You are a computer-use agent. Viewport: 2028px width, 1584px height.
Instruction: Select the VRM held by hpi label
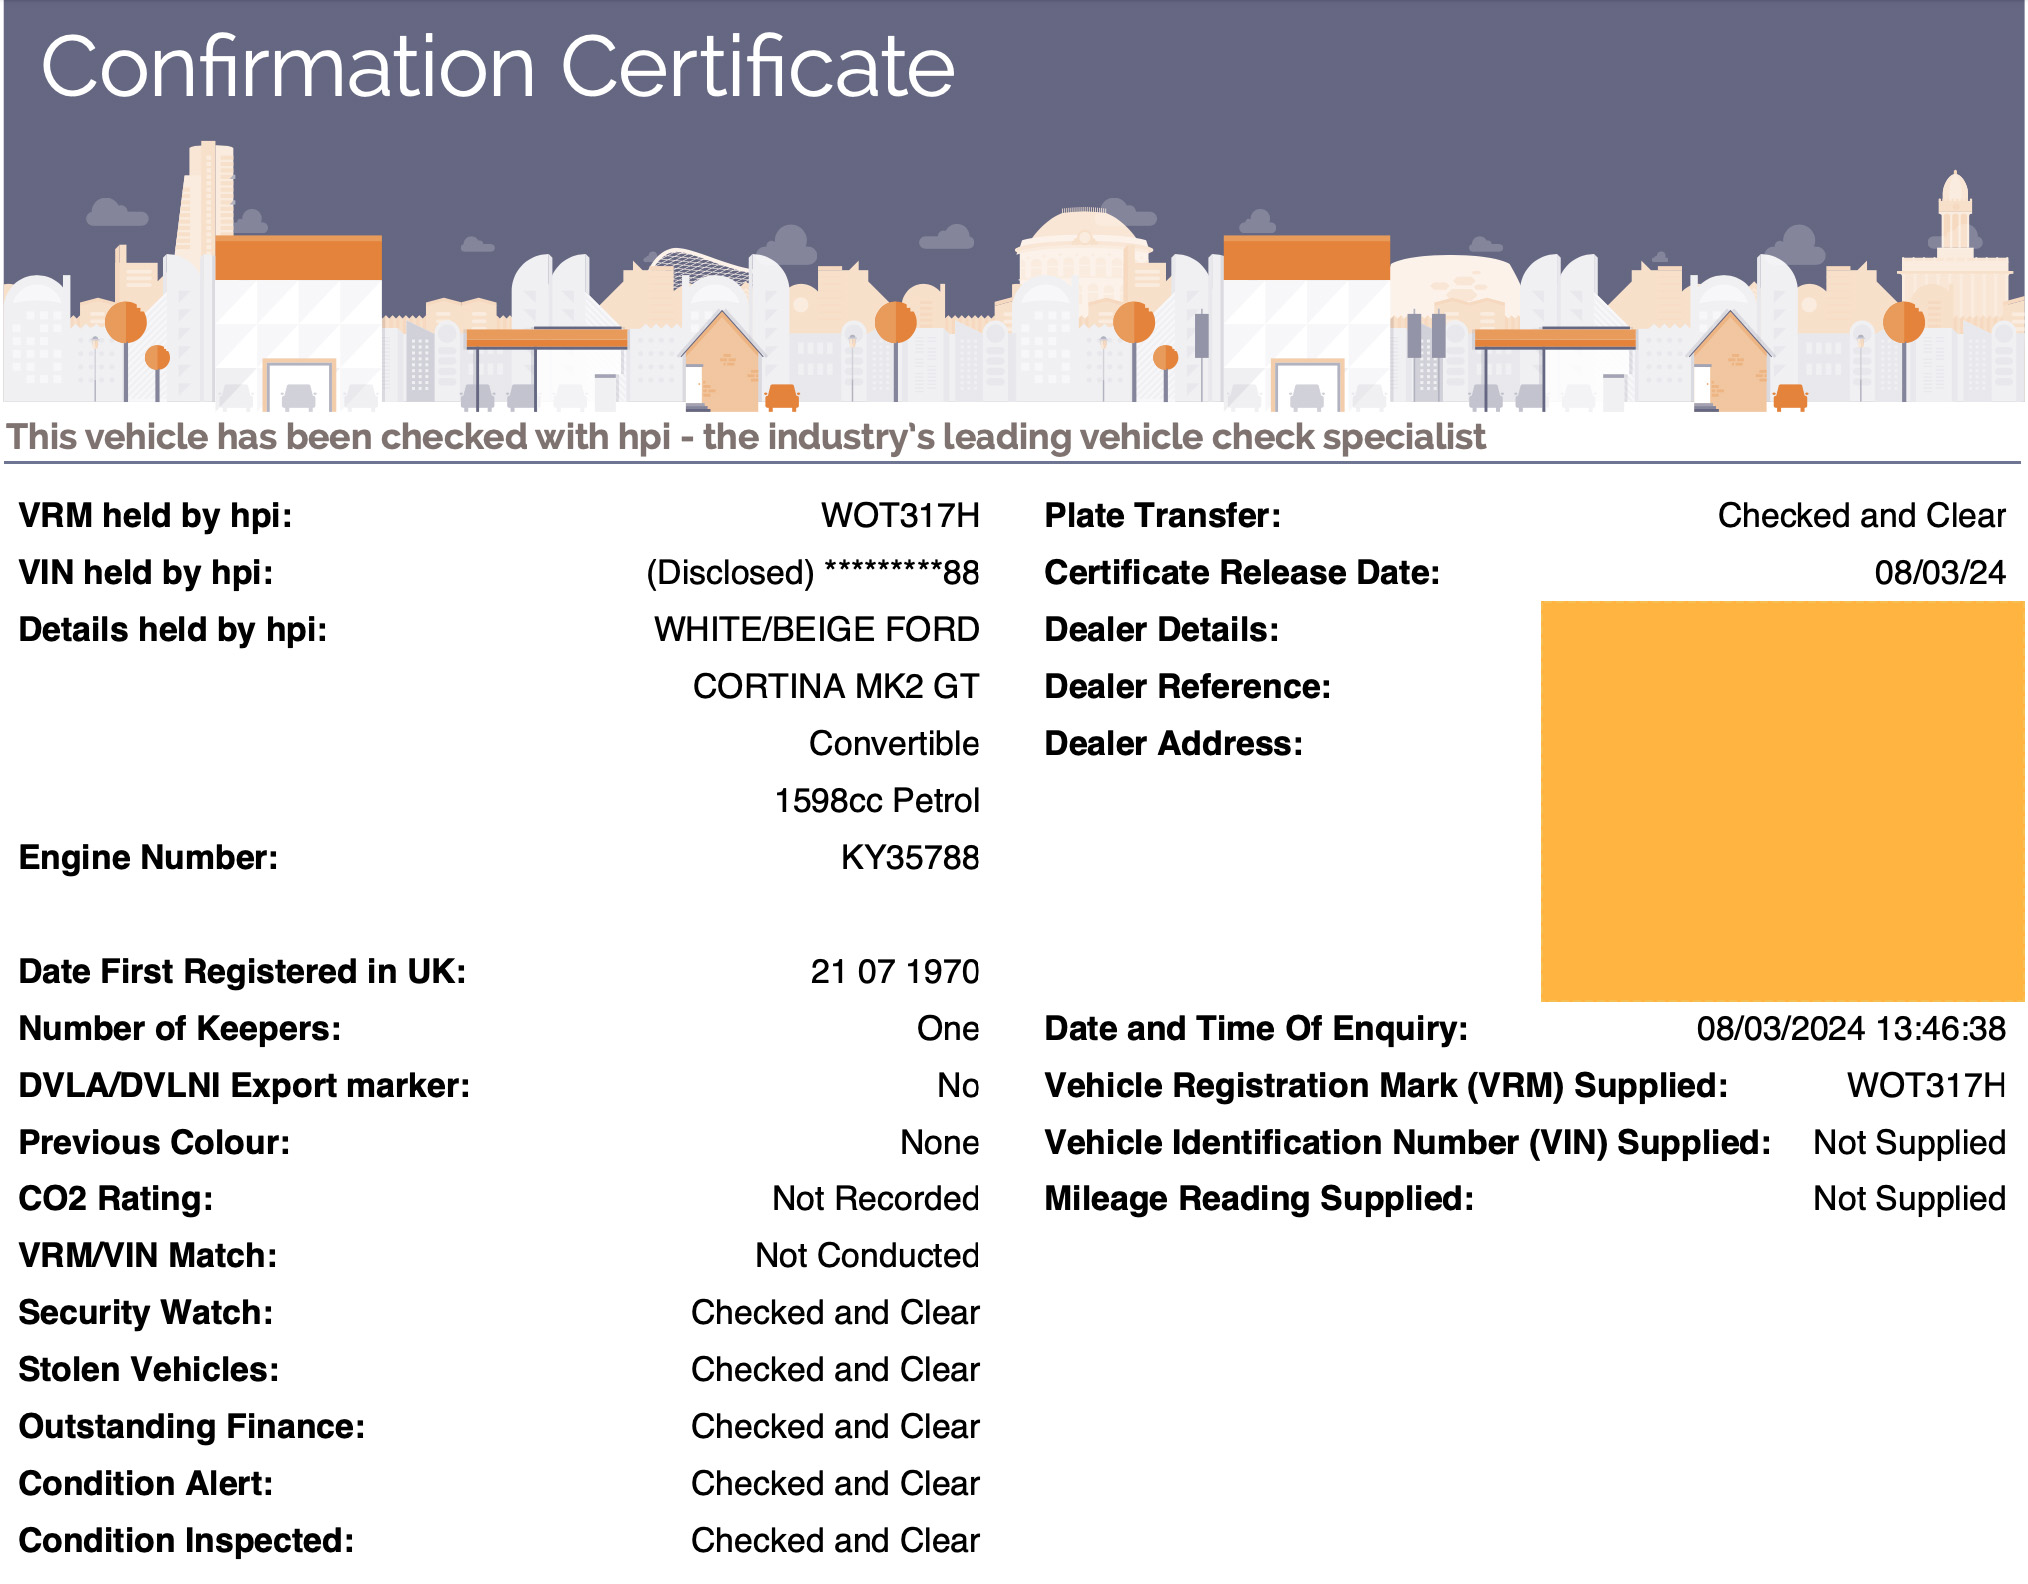(x=156, y=515)
